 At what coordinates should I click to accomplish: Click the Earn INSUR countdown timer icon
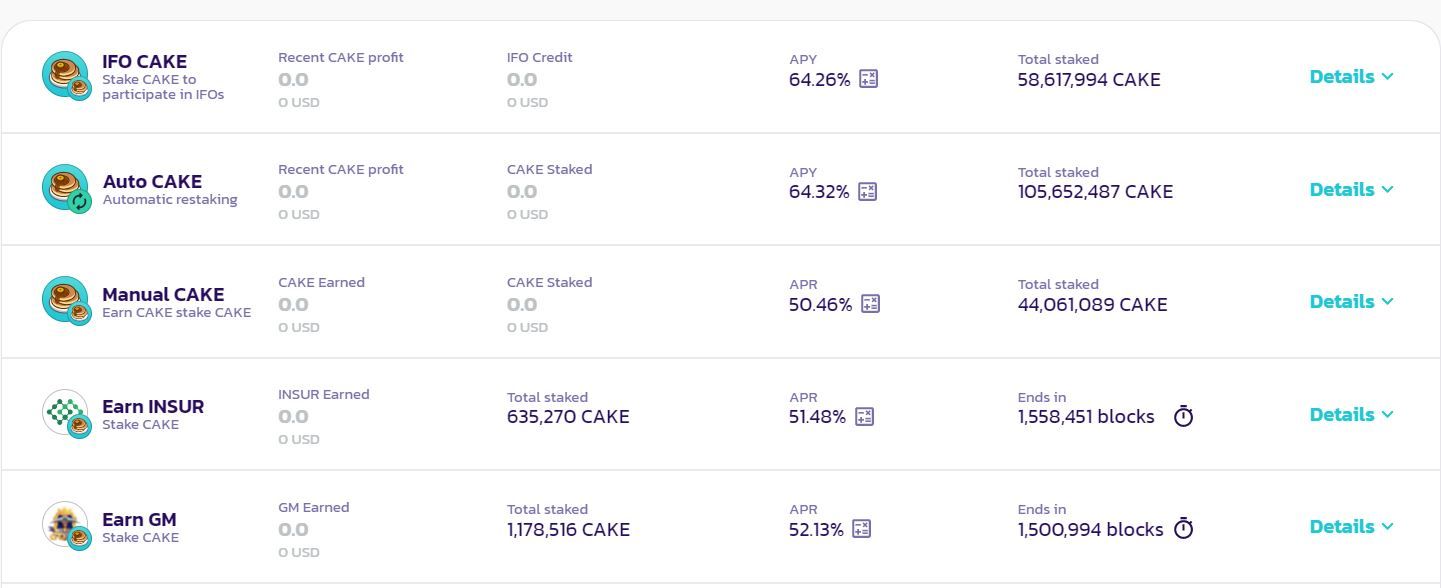tap(1183, 416)
